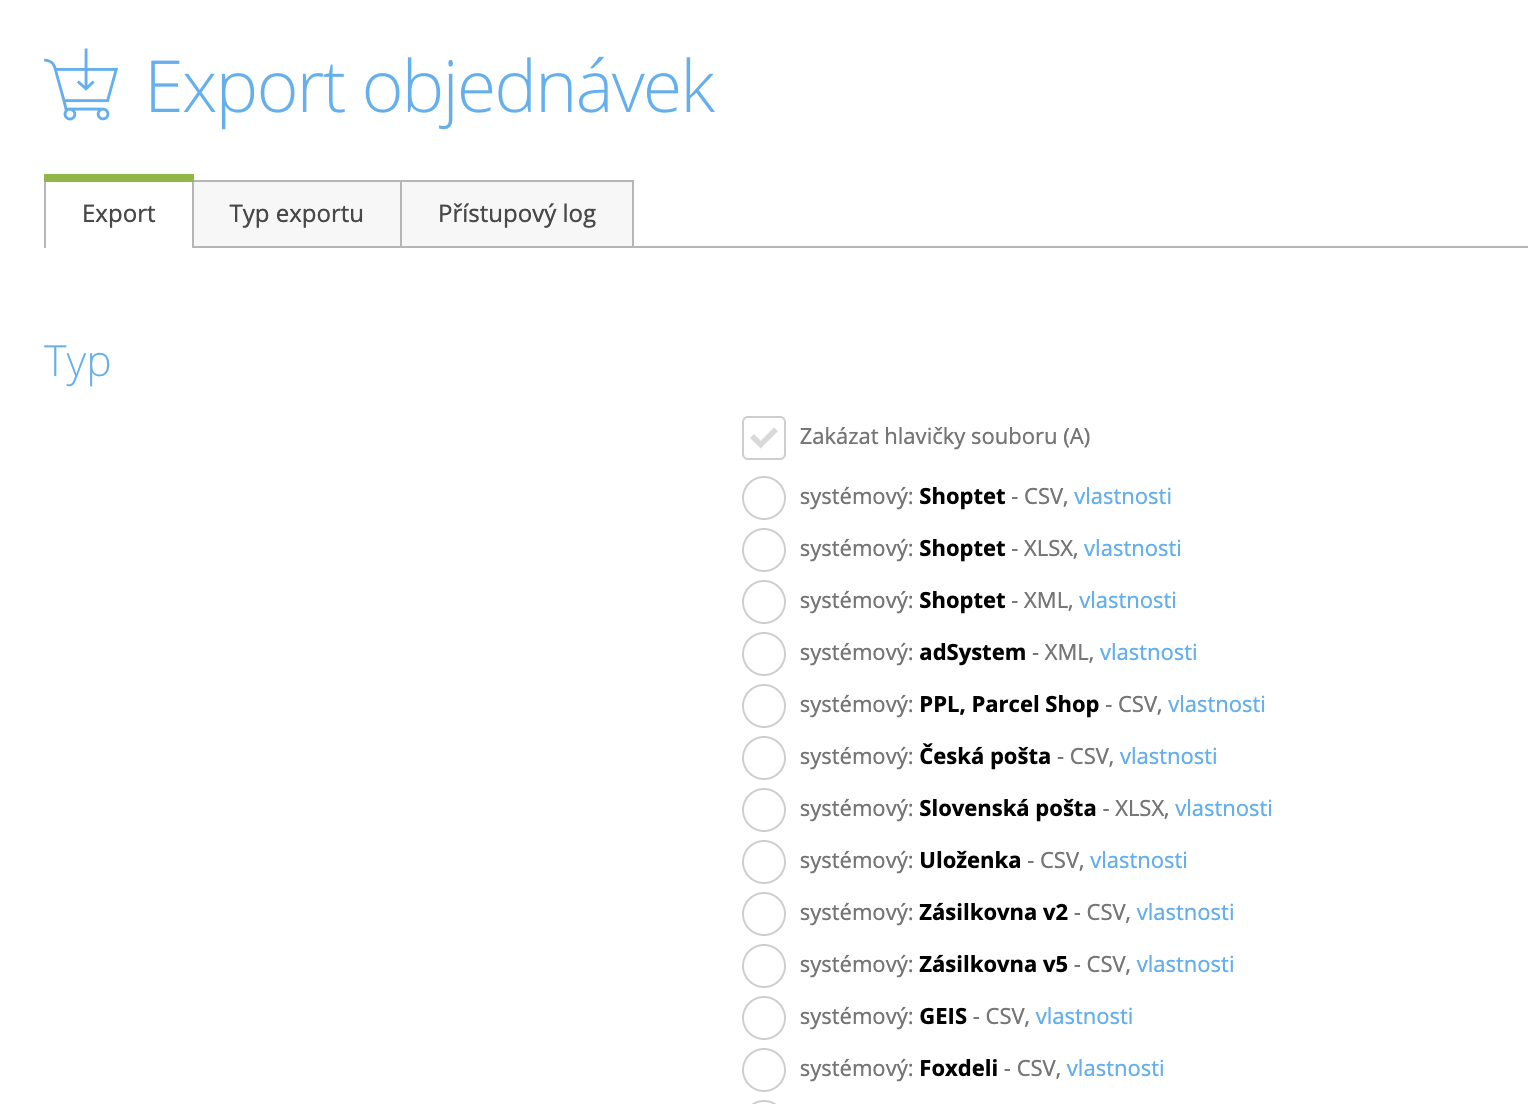The height and width of the screenshot is (1104, 1528).
Task: Select the Export tab
Action: 119,212
